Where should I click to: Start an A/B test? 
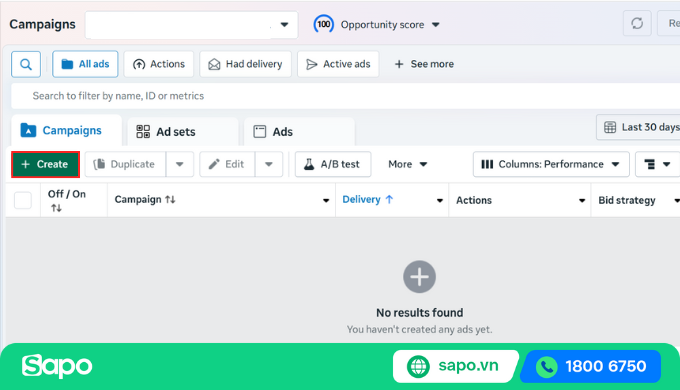click(x=333, y=164)
